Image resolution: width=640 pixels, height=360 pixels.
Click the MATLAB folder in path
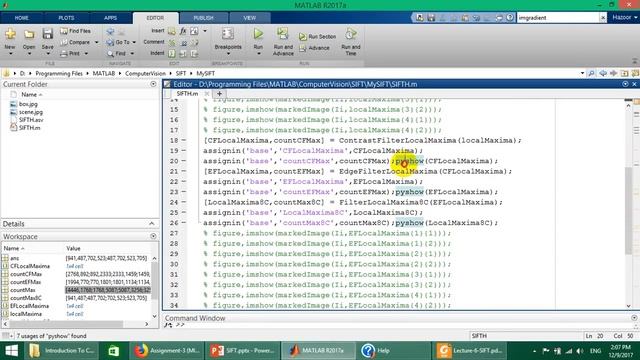[104, 73]
